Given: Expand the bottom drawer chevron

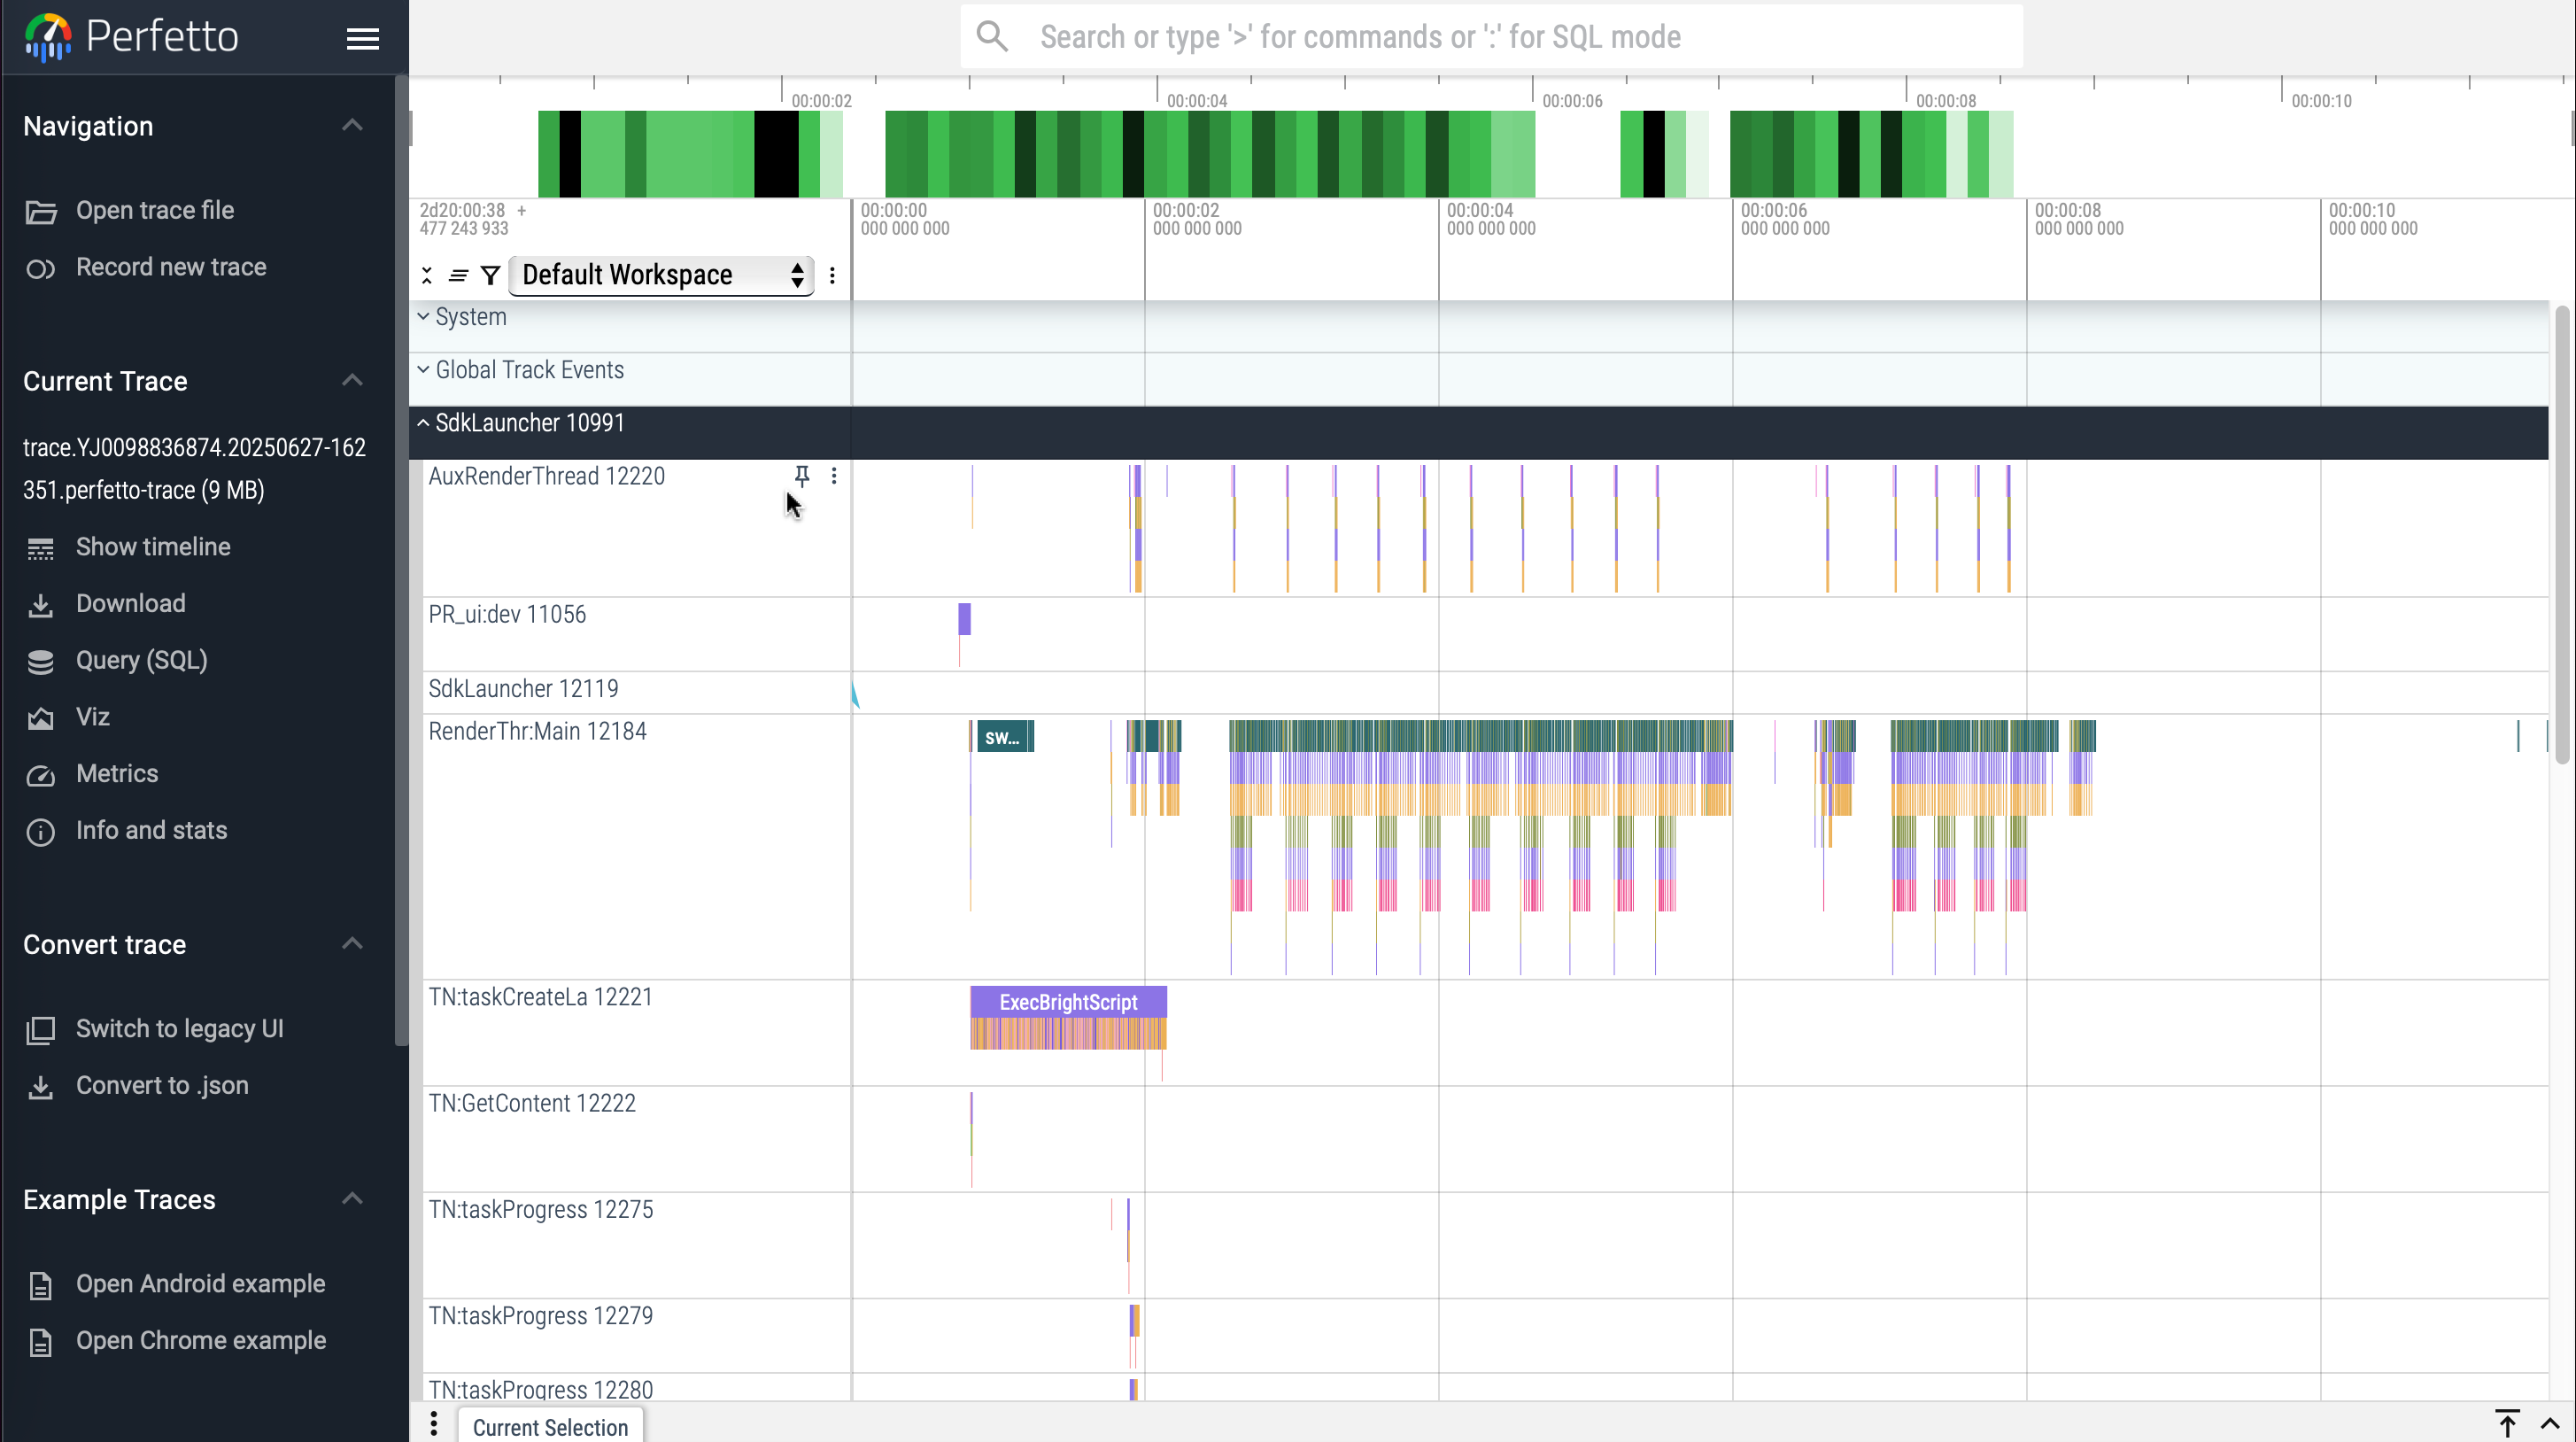Looking at the screenshot, I should click(2549, 1424).
